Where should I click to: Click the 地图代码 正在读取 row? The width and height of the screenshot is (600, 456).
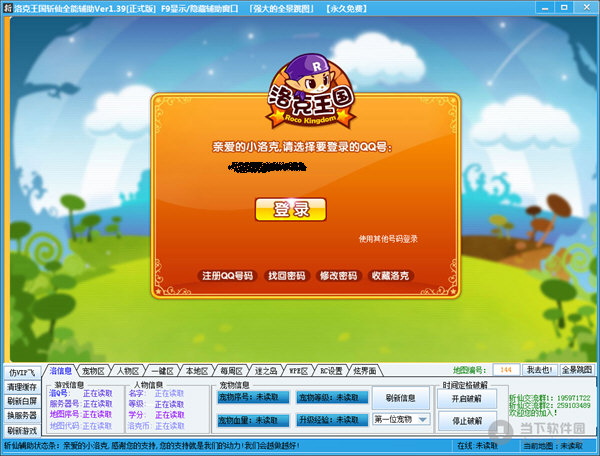(81, 426)
